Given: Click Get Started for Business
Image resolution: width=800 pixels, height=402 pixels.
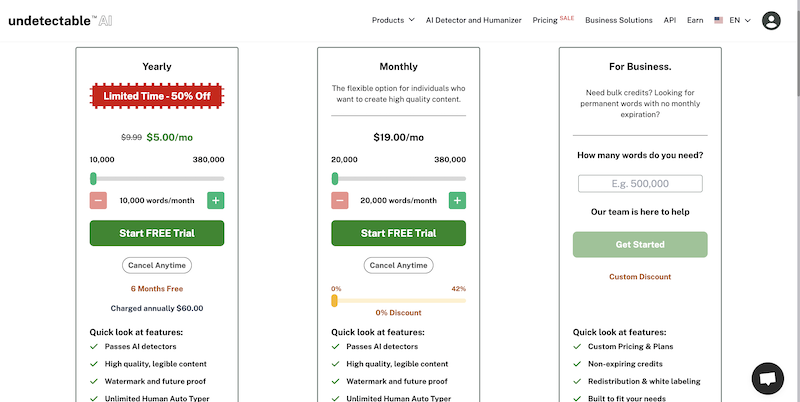Looking at the screenshot, I should click(640, 244).
